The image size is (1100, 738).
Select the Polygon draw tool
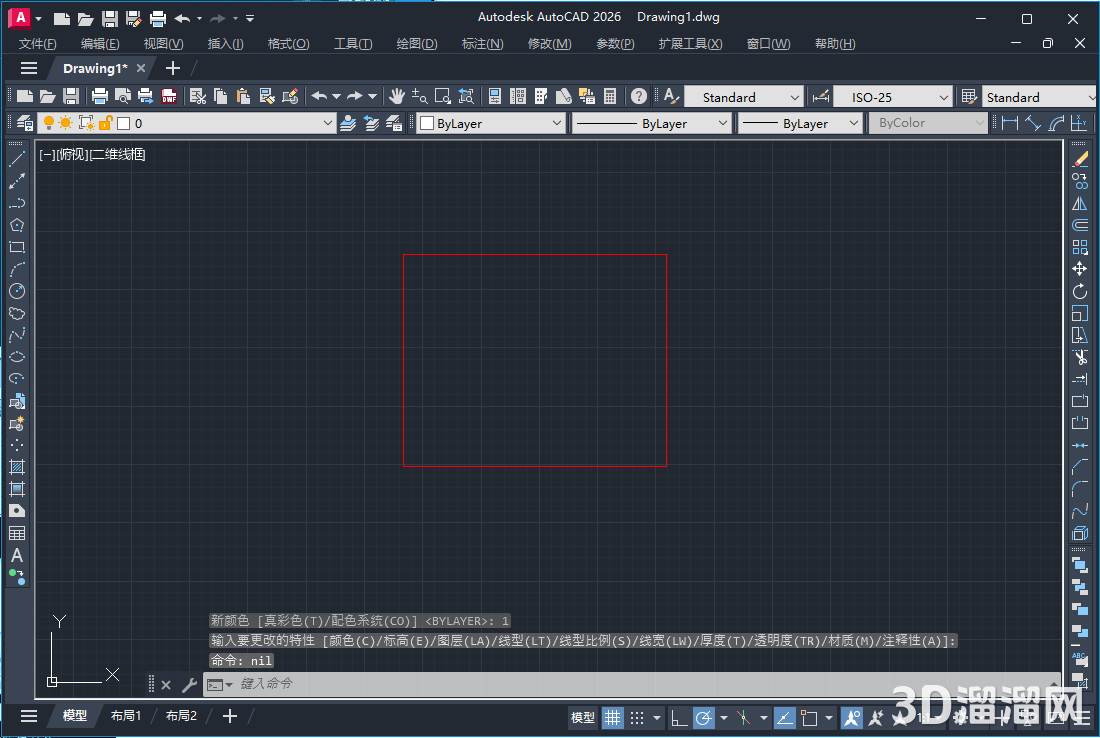coord(17,225)
